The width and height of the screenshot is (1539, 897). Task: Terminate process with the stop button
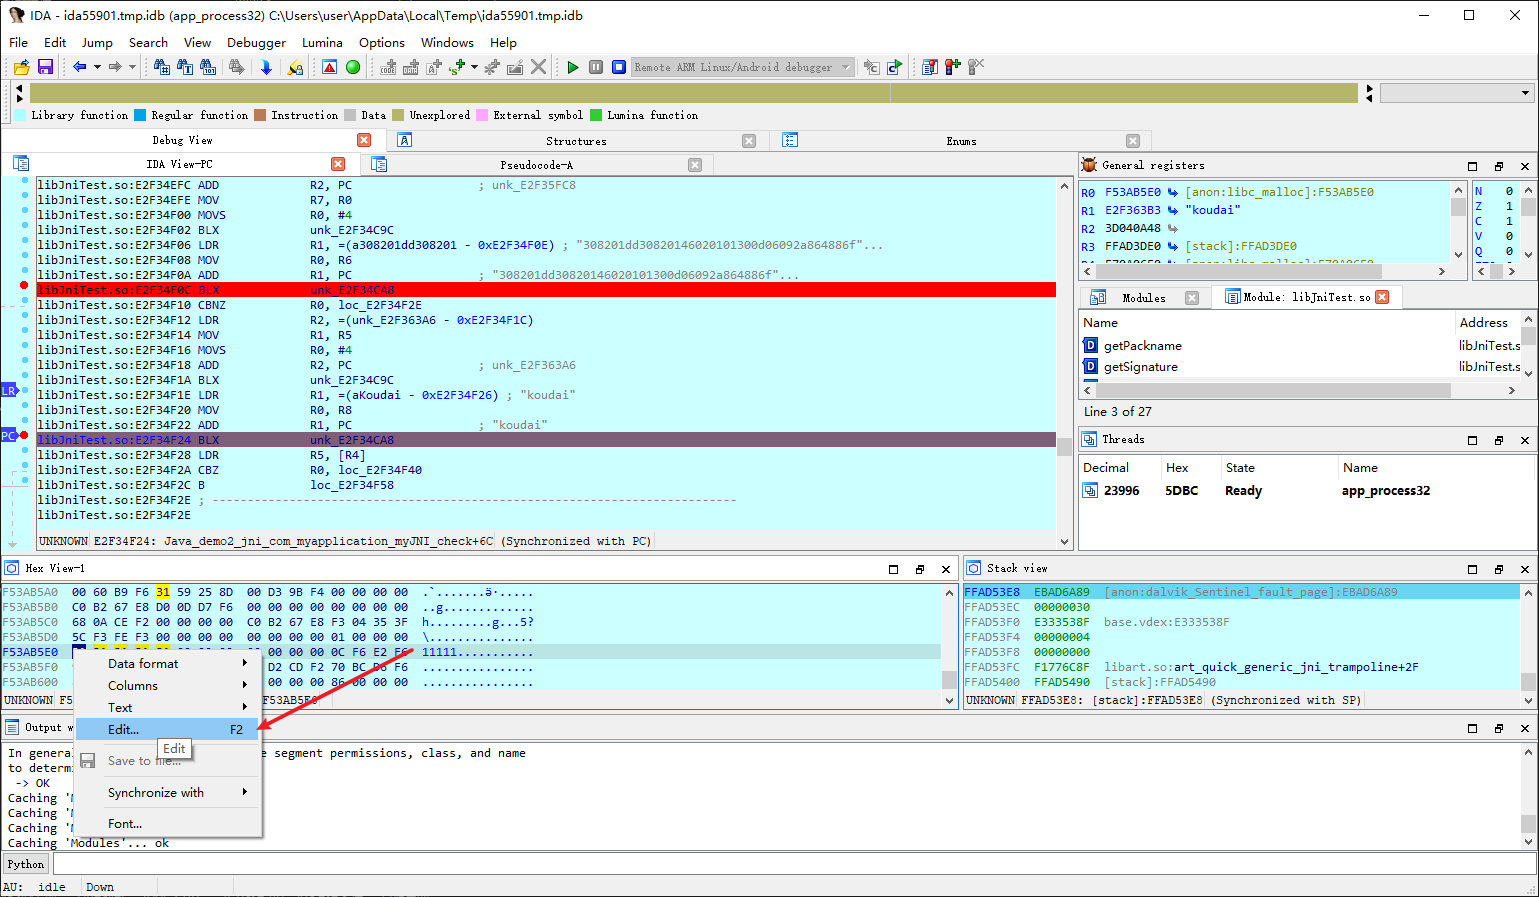tap(619, 67)
